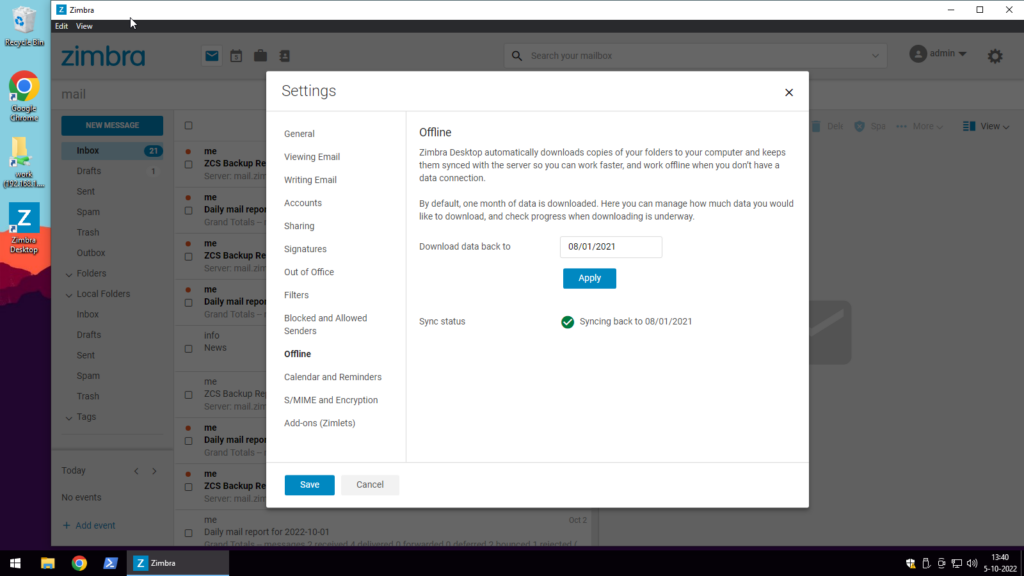Click the More ellipsis icon

point(901,126)
